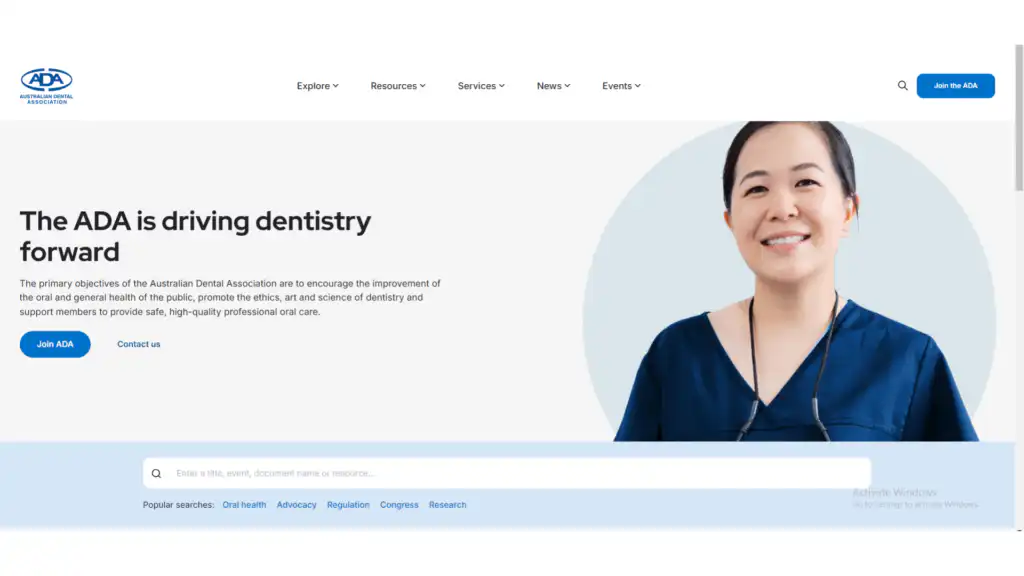This screenshot has width=1024, height=576.
Task: Click the magnifier icon inside the search bar
Action: tap(156, 474)
